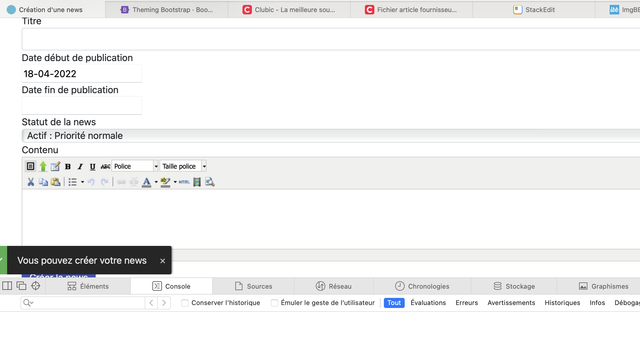
Task: Switch to the StackEdit browser tab
Action: 534,9
